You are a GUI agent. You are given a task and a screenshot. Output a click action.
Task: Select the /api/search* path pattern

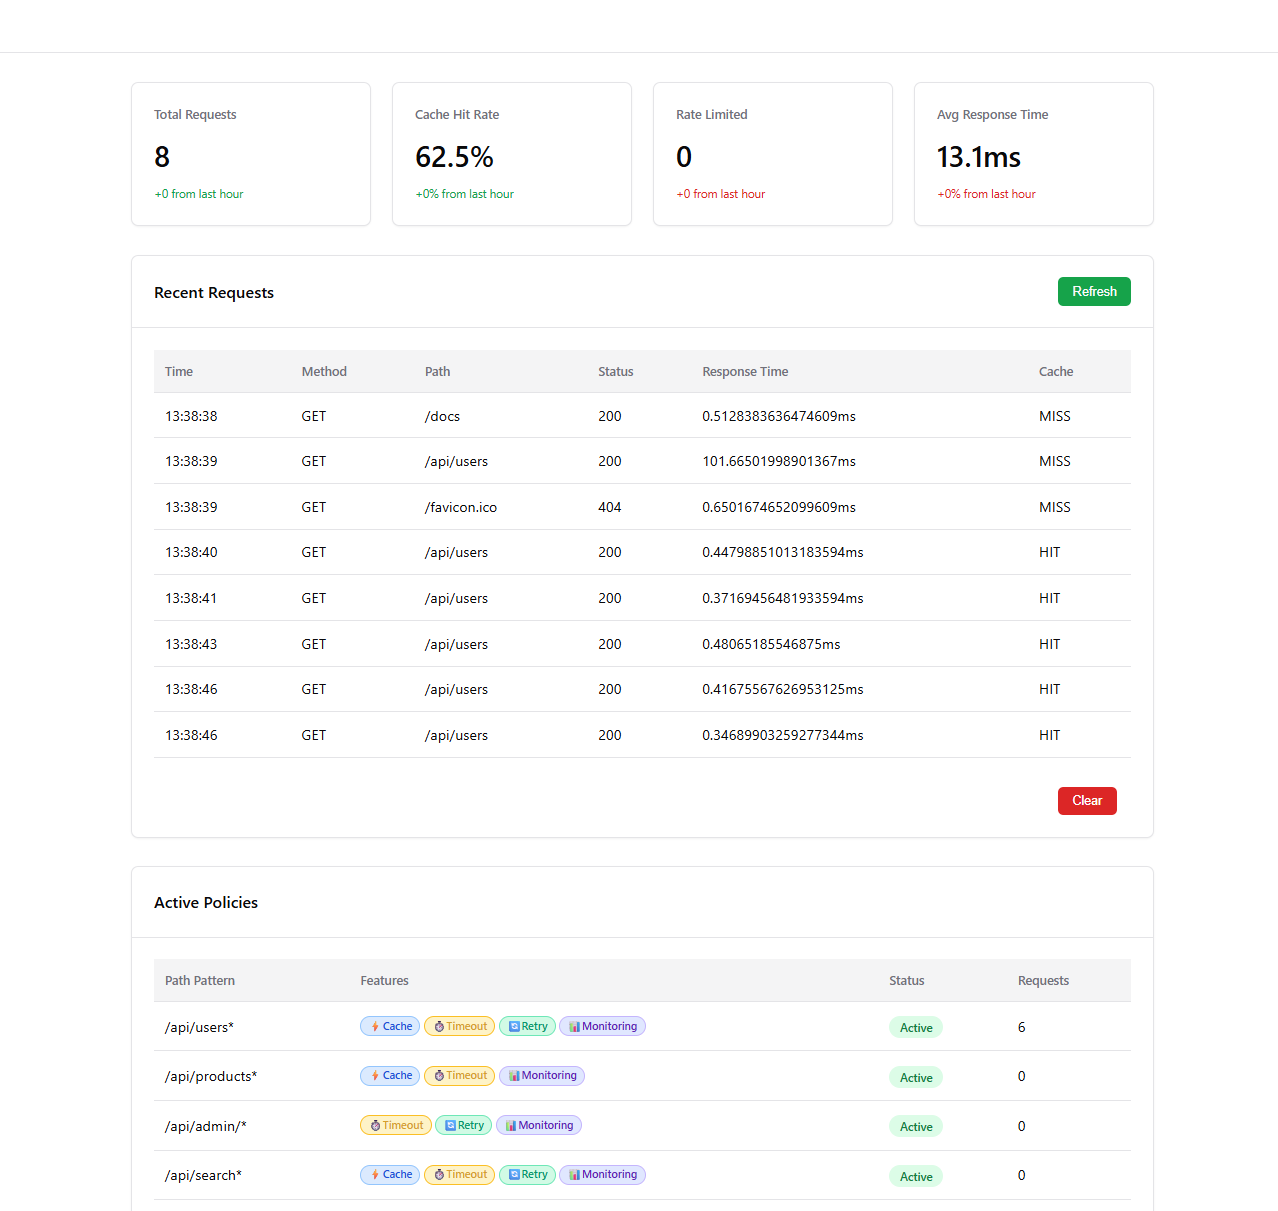tap(203, 1175)
